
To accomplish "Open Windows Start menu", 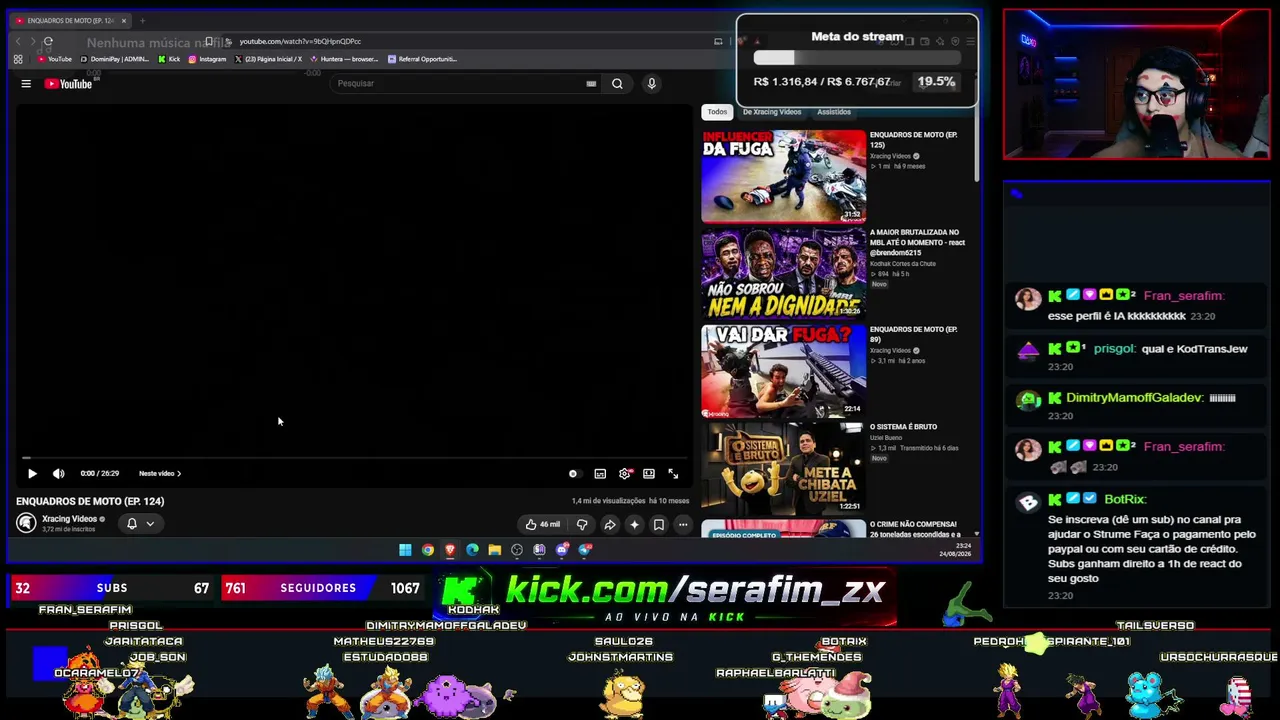I will (x=405, y=550).
